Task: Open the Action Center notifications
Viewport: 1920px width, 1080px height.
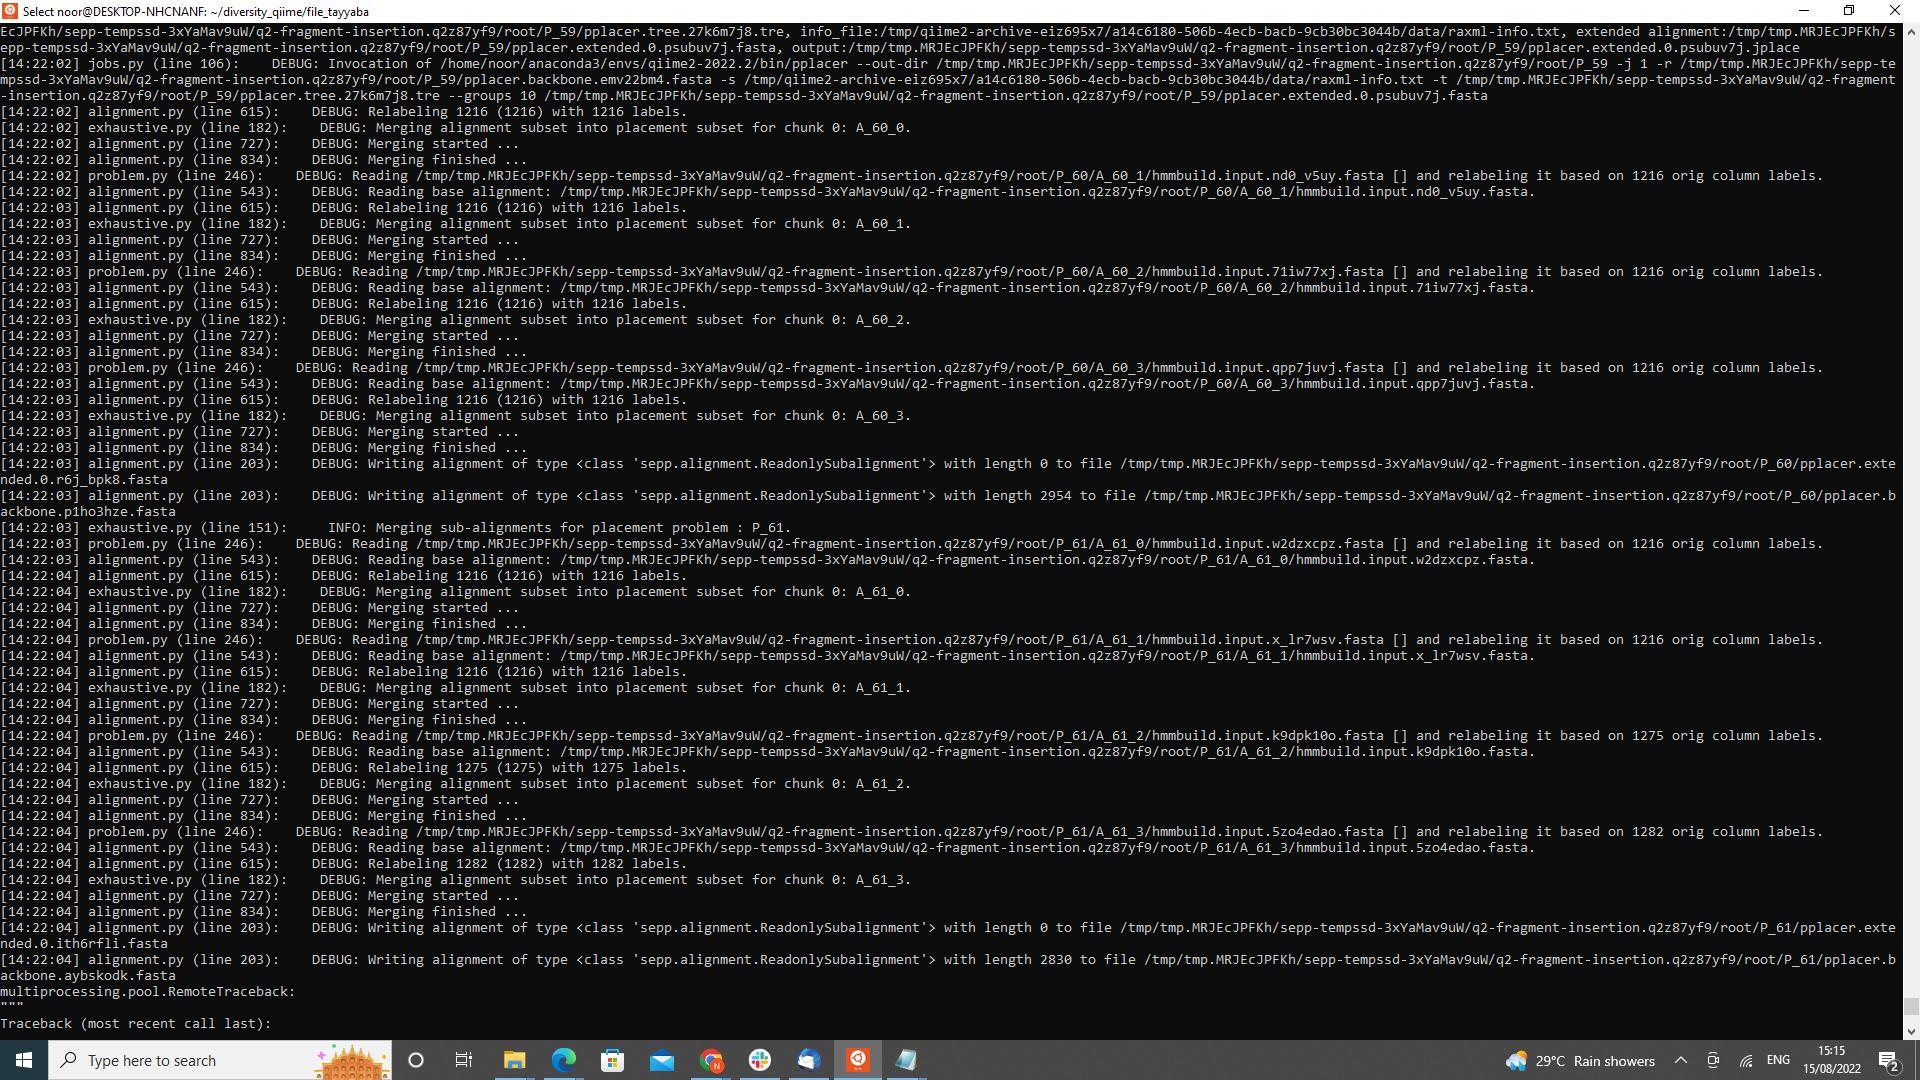Action: [x=1889, y=1060]
